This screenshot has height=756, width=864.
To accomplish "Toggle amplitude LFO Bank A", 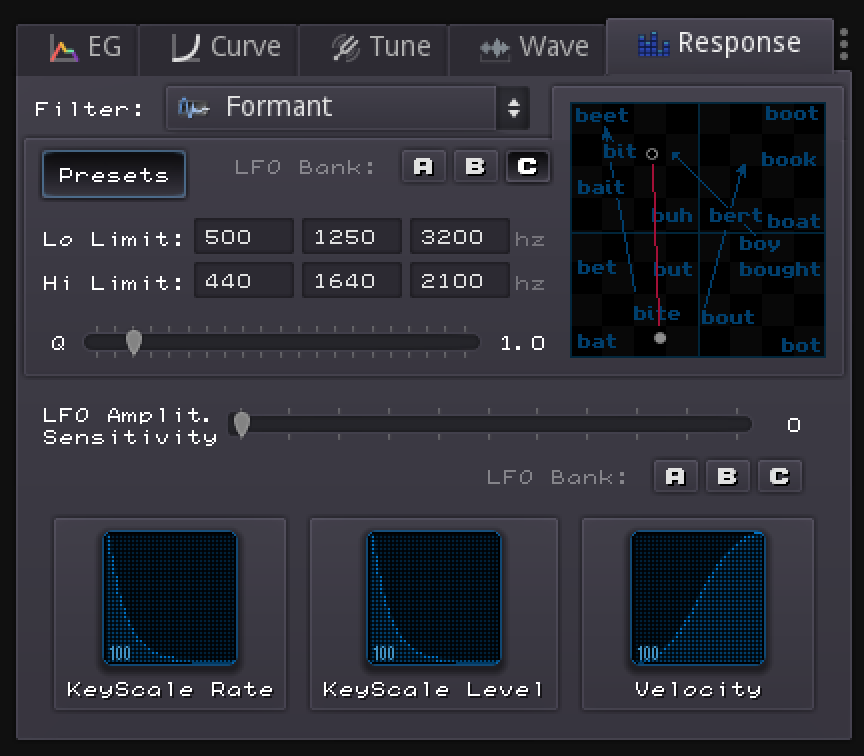I will pos(675,476).
